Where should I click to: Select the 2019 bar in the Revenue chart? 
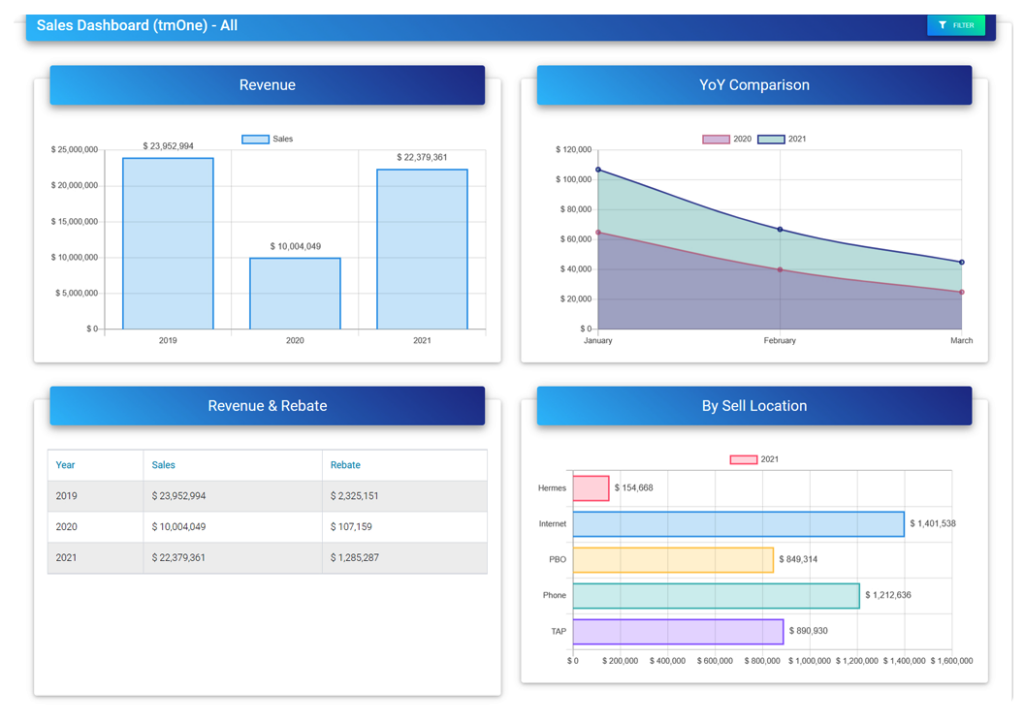coord(166,245)
